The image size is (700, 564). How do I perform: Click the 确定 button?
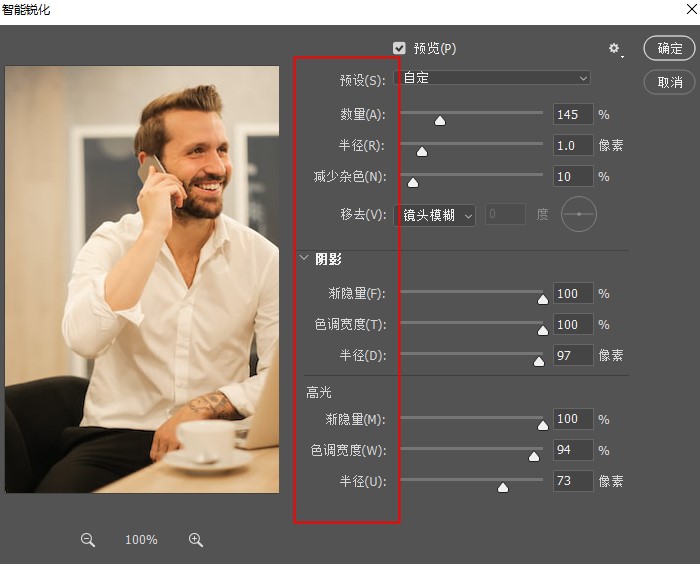pos(669,48)
